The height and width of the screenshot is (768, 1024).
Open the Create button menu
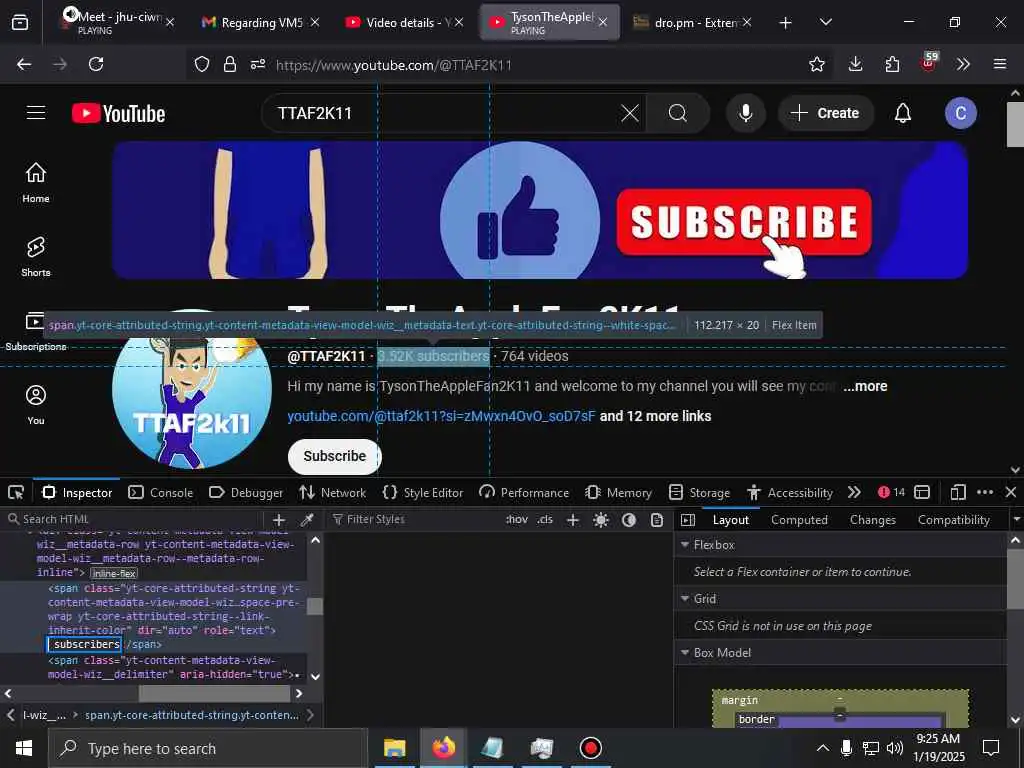[825, 113]
